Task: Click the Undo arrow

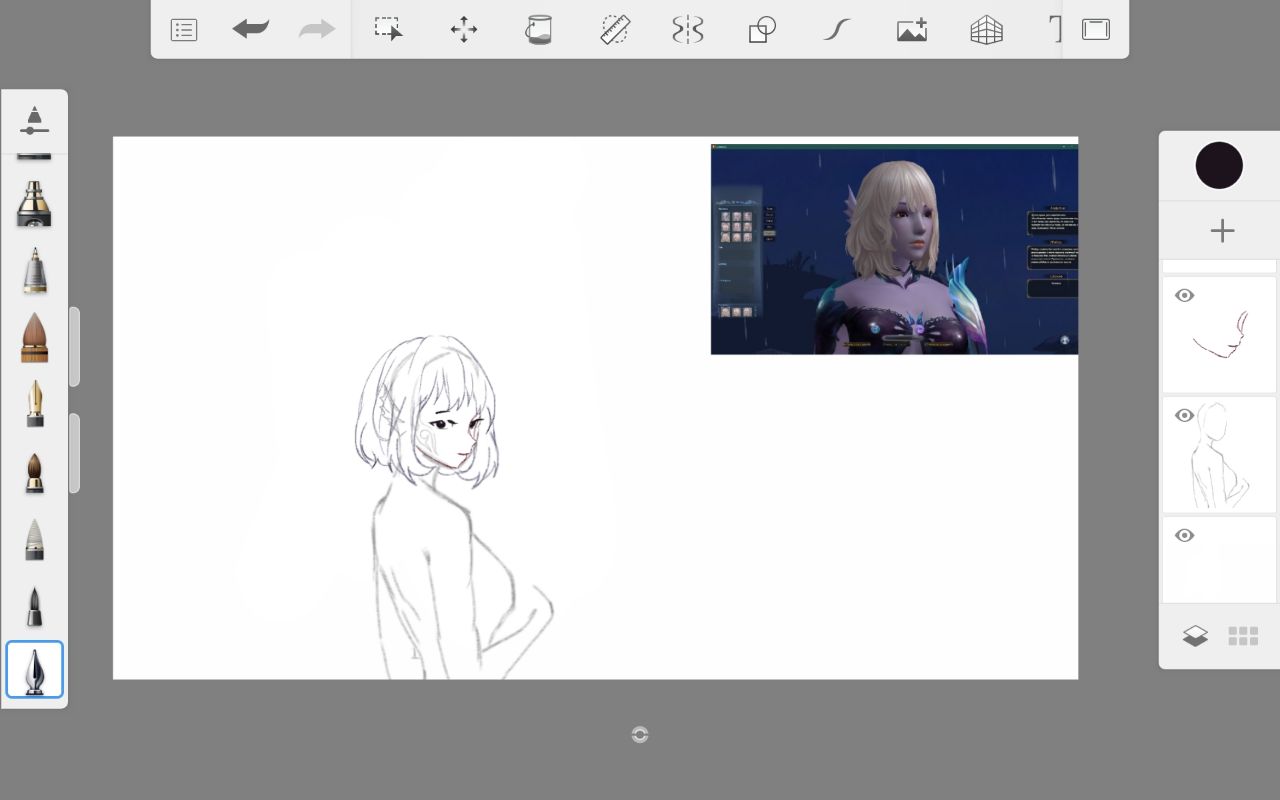Action: 250,29
